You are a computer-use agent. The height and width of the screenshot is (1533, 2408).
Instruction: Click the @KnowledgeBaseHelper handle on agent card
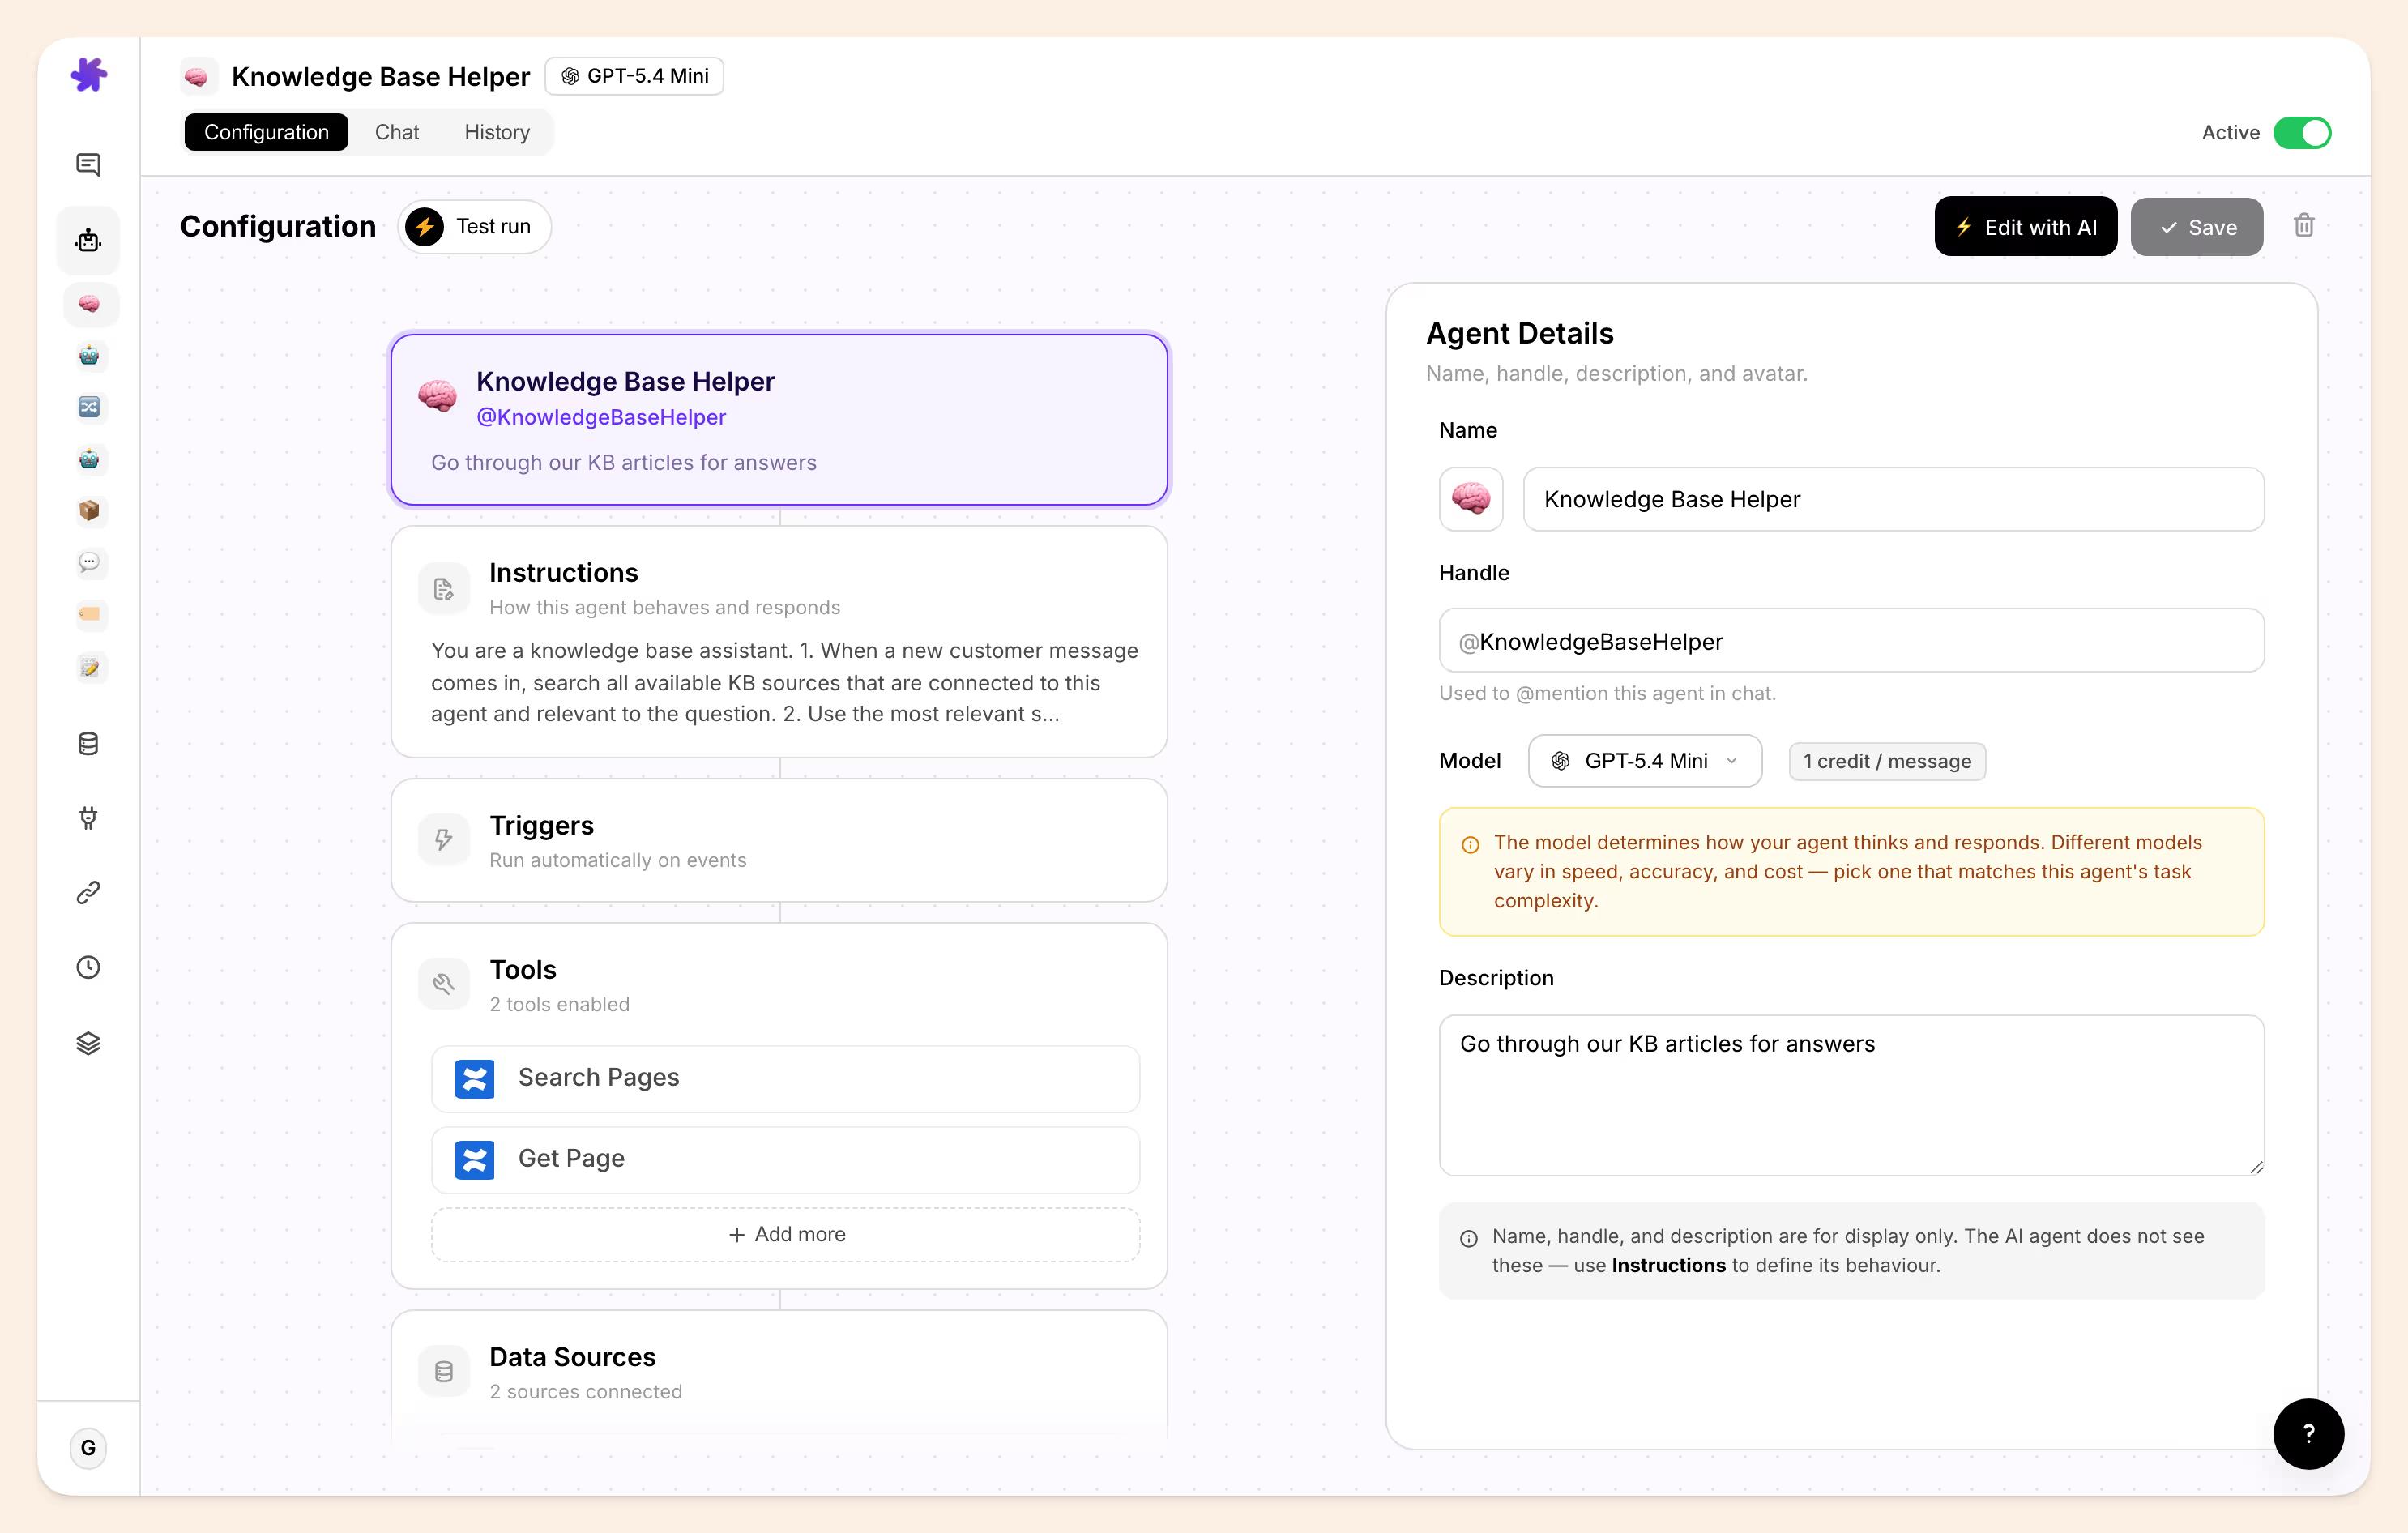pyautogui.click(x=601, y=417)
